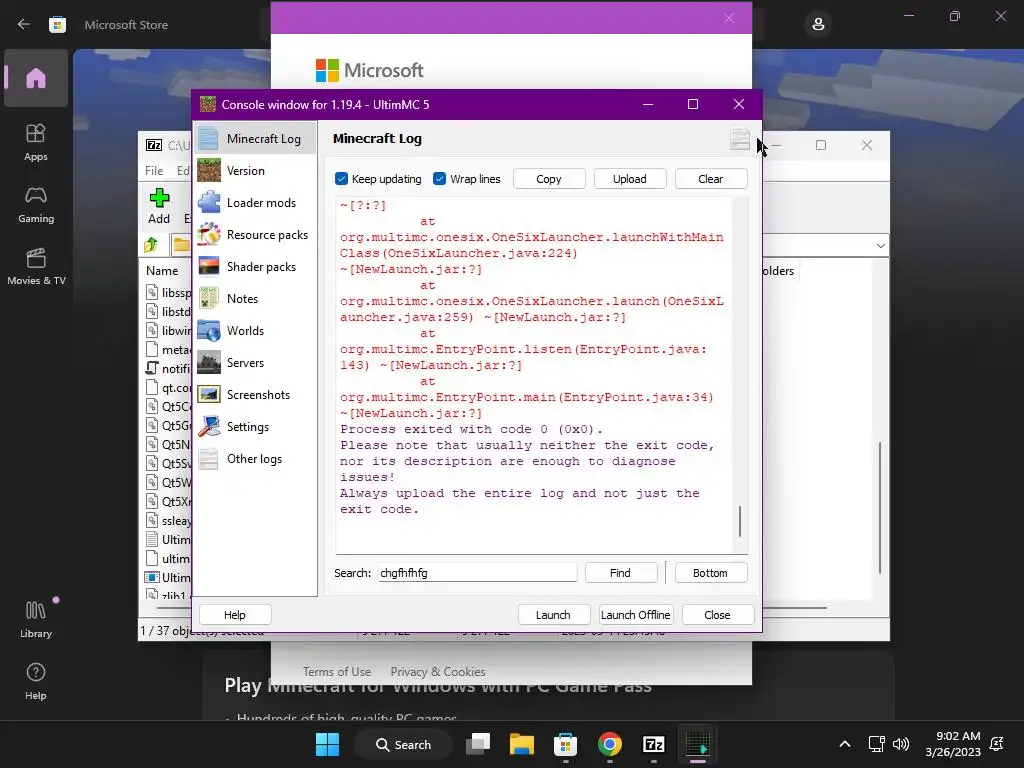Select the notifi file row in 7-Zip

[x=168, y=368]
